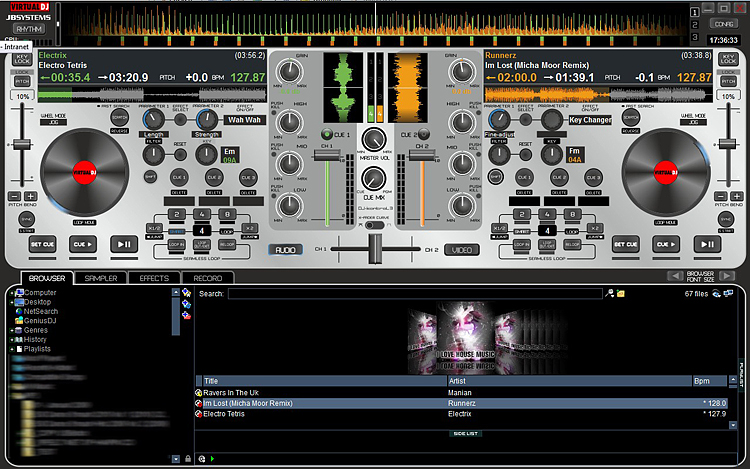Open the 10% pitch range selector on left deck

click(22, 97)
